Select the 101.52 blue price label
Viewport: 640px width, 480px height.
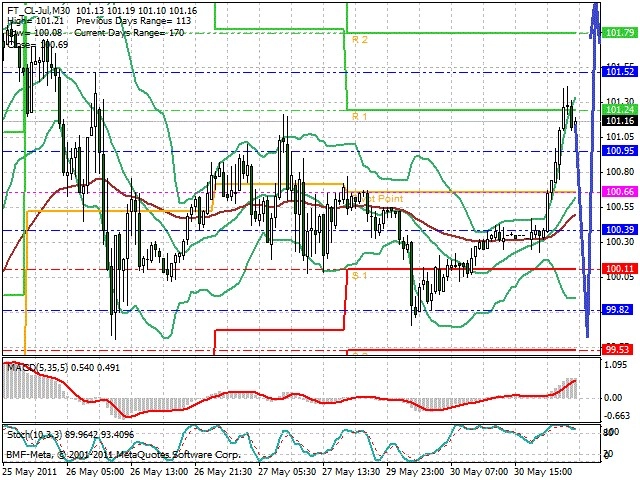(618, 72)
